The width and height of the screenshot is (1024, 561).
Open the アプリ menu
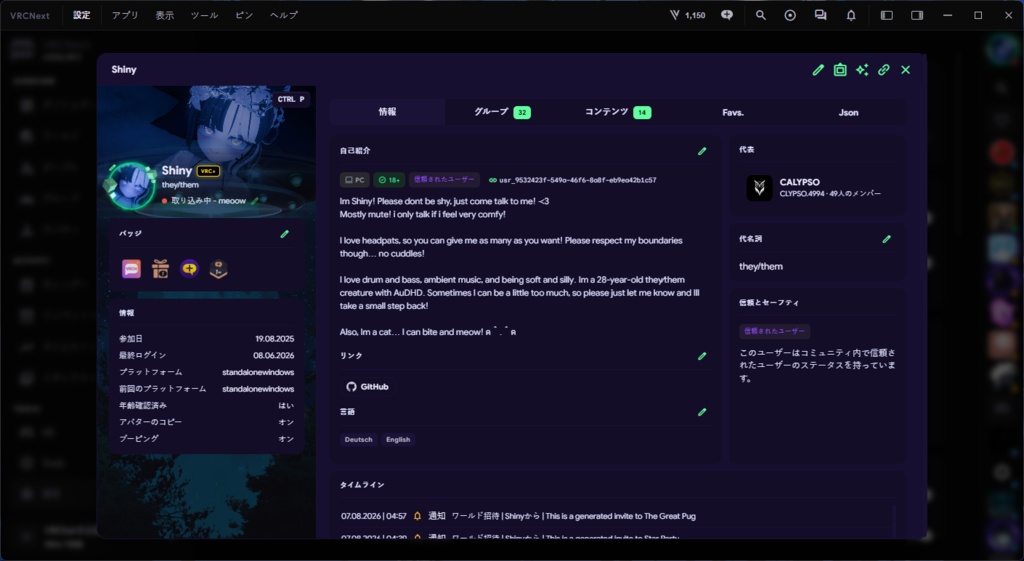[125, 15]
